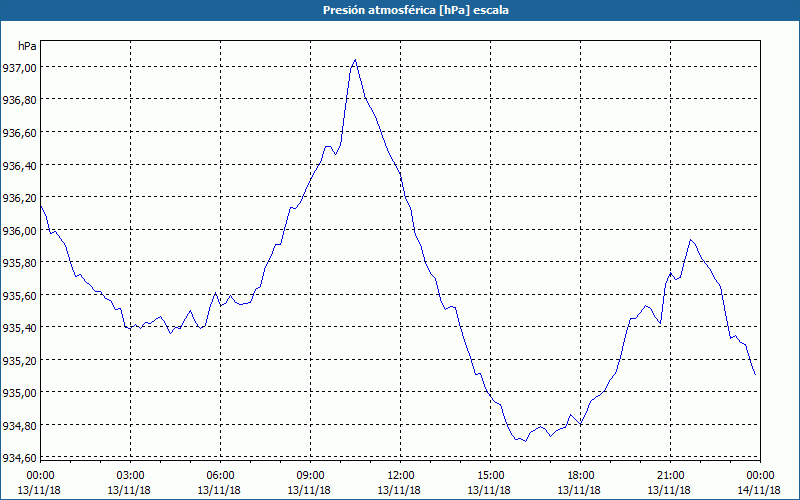Click the 936,40 y-axis value
The width and height of the screenshot is (800, 500).
point(19,165)
